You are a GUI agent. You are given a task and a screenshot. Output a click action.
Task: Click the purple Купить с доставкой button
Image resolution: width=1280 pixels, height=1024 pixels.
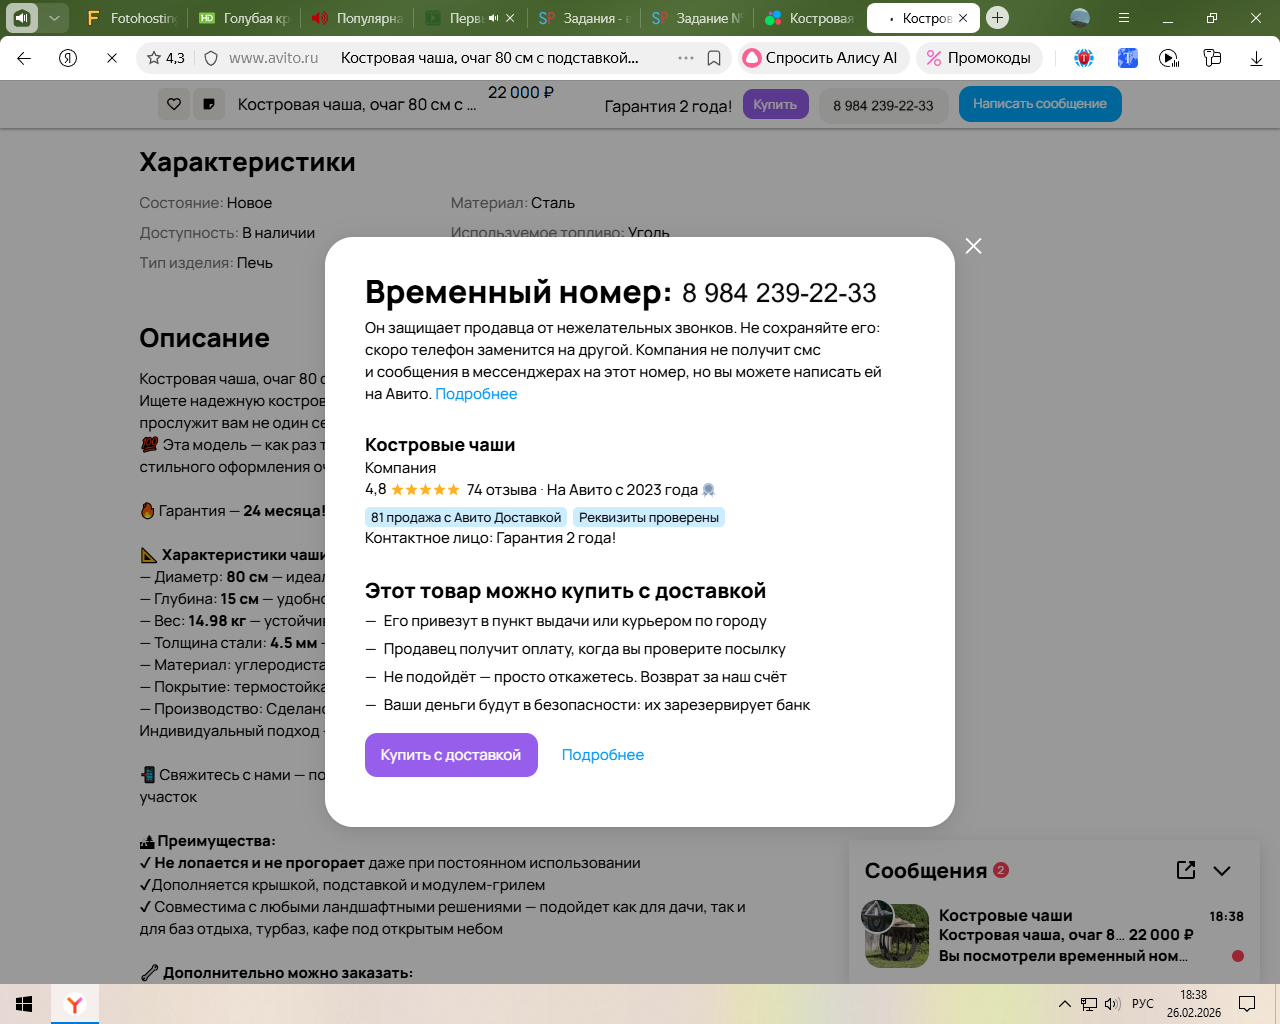[451, 755]
